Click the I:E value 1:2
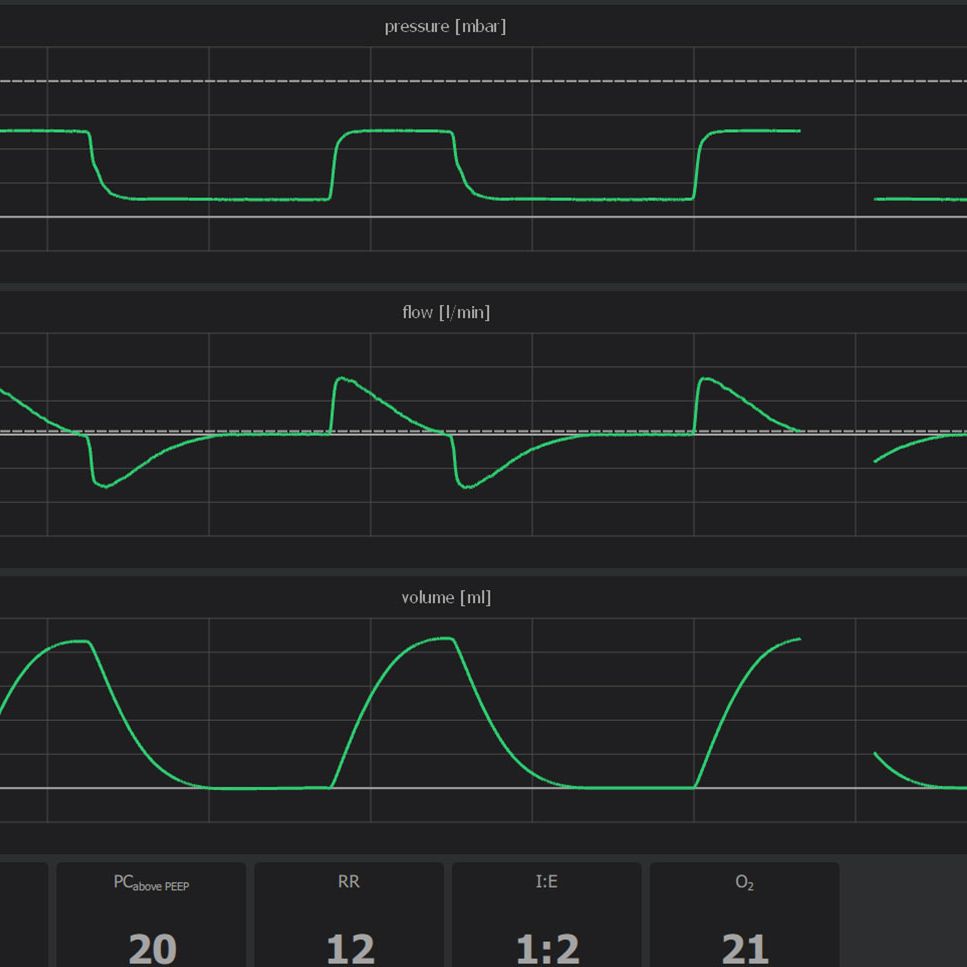Screen dimensions: 967x967 click(547, 948)
